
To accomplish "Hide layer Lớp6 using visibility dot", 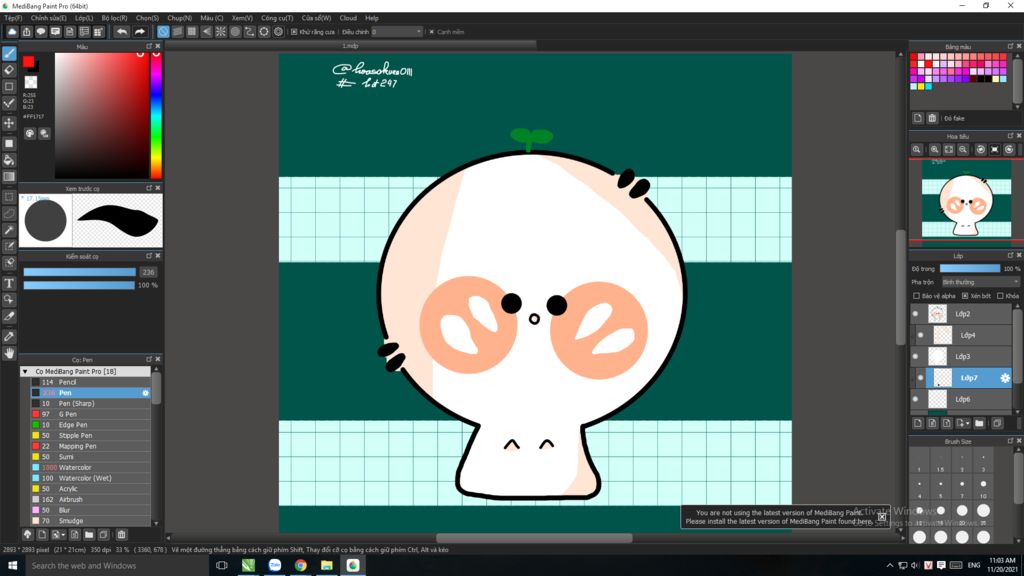I will pos(915,399).
